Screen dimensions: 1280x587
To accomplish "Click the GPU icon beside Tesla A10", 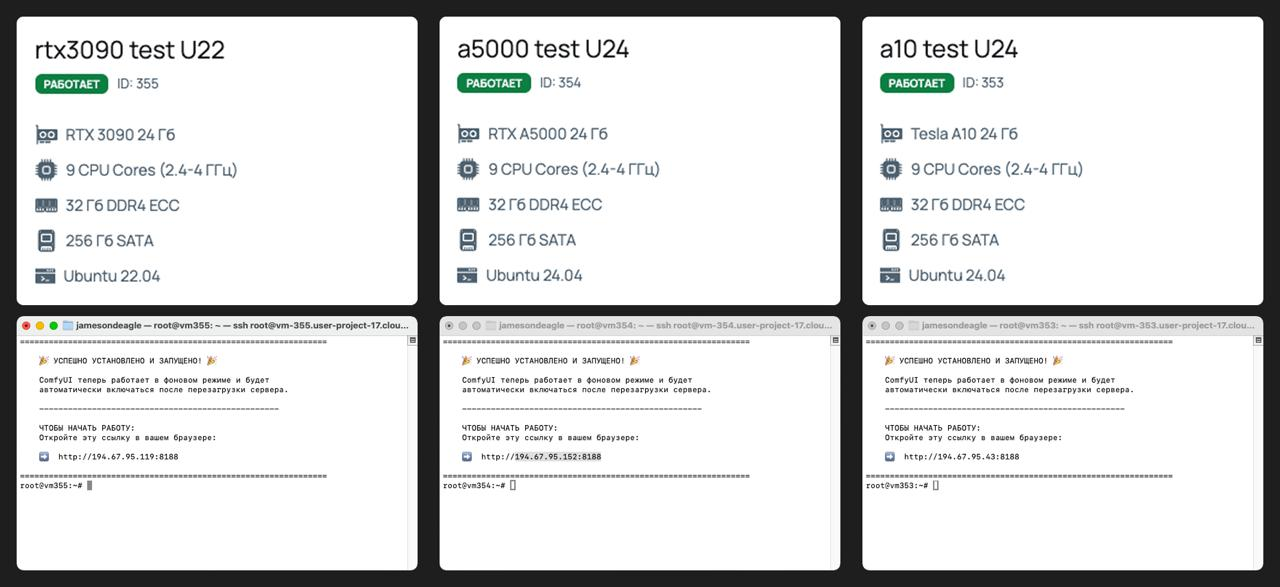I will [x=891, y=134].
